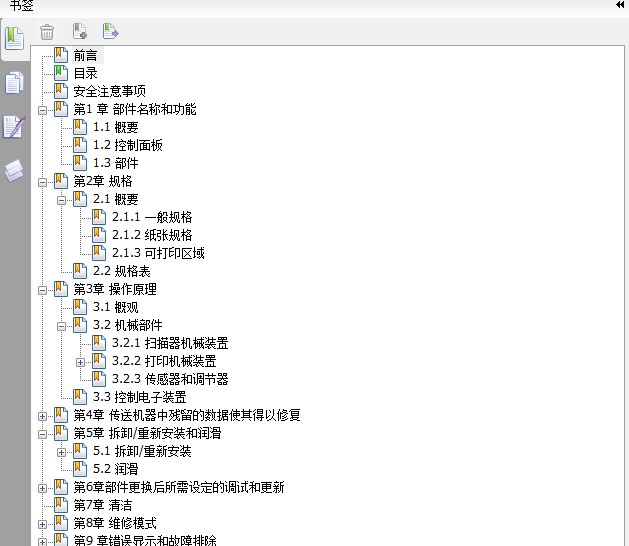The image size is (629, 546).
Task: Click the bookmark icon with purple arrow
Action: pyautogui.click(x=110, y=31)
